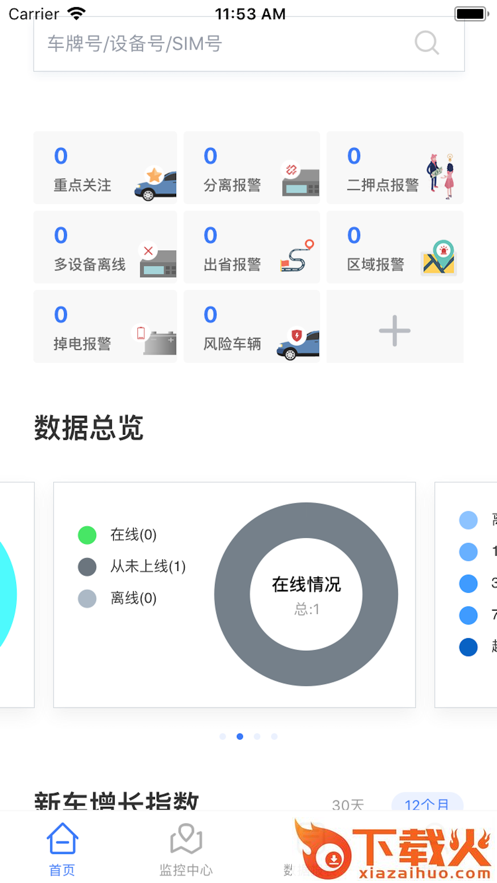Tap the shielded car icon on 风险车辆
This screenshot has width=497, height=883.
(x=298, y=343)
